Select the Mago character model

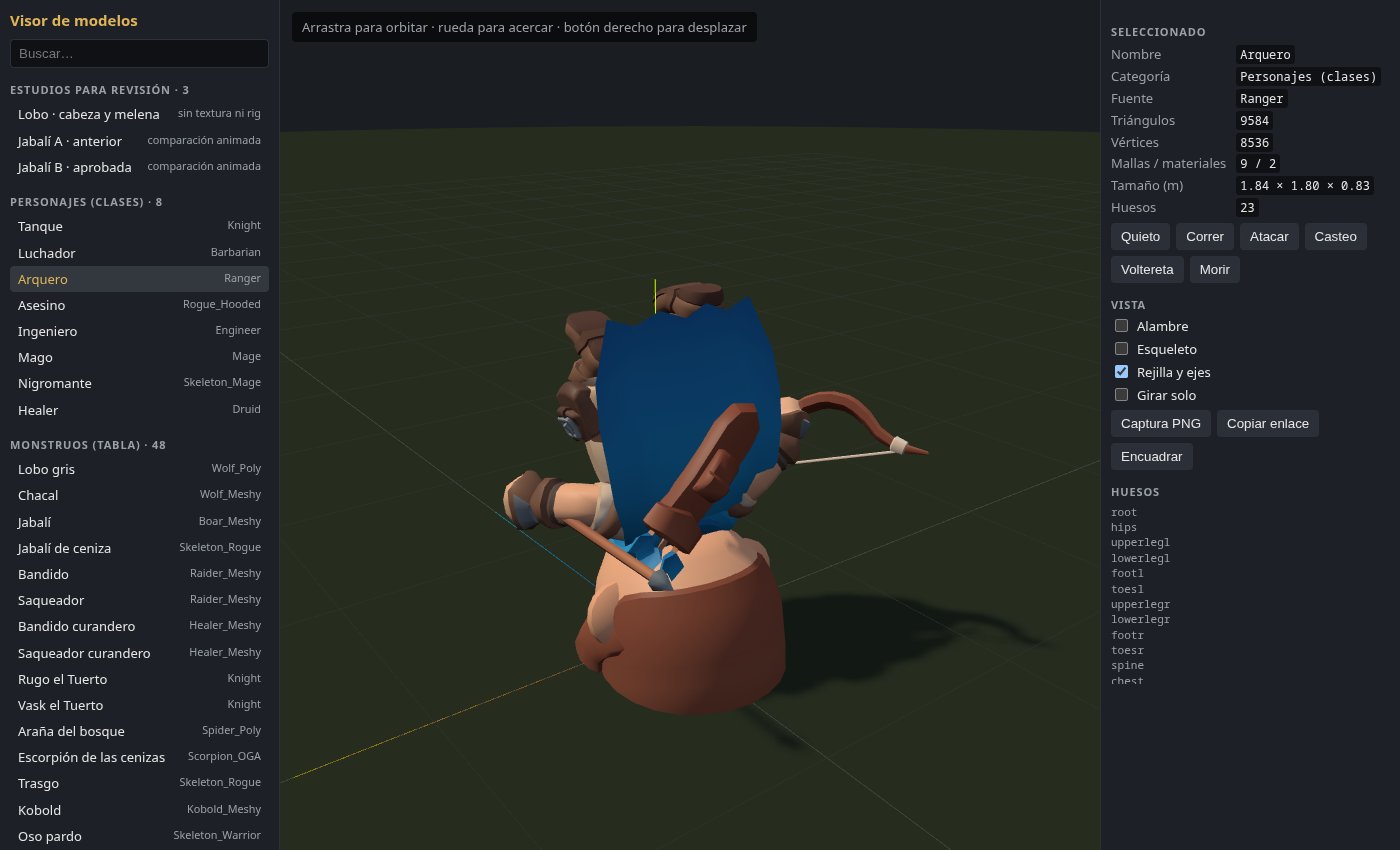pyautogui.click(x=139, y=357)
